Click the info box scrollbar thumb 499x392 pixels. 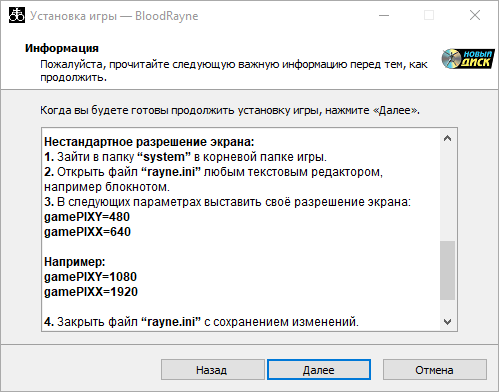coord(447,270)
